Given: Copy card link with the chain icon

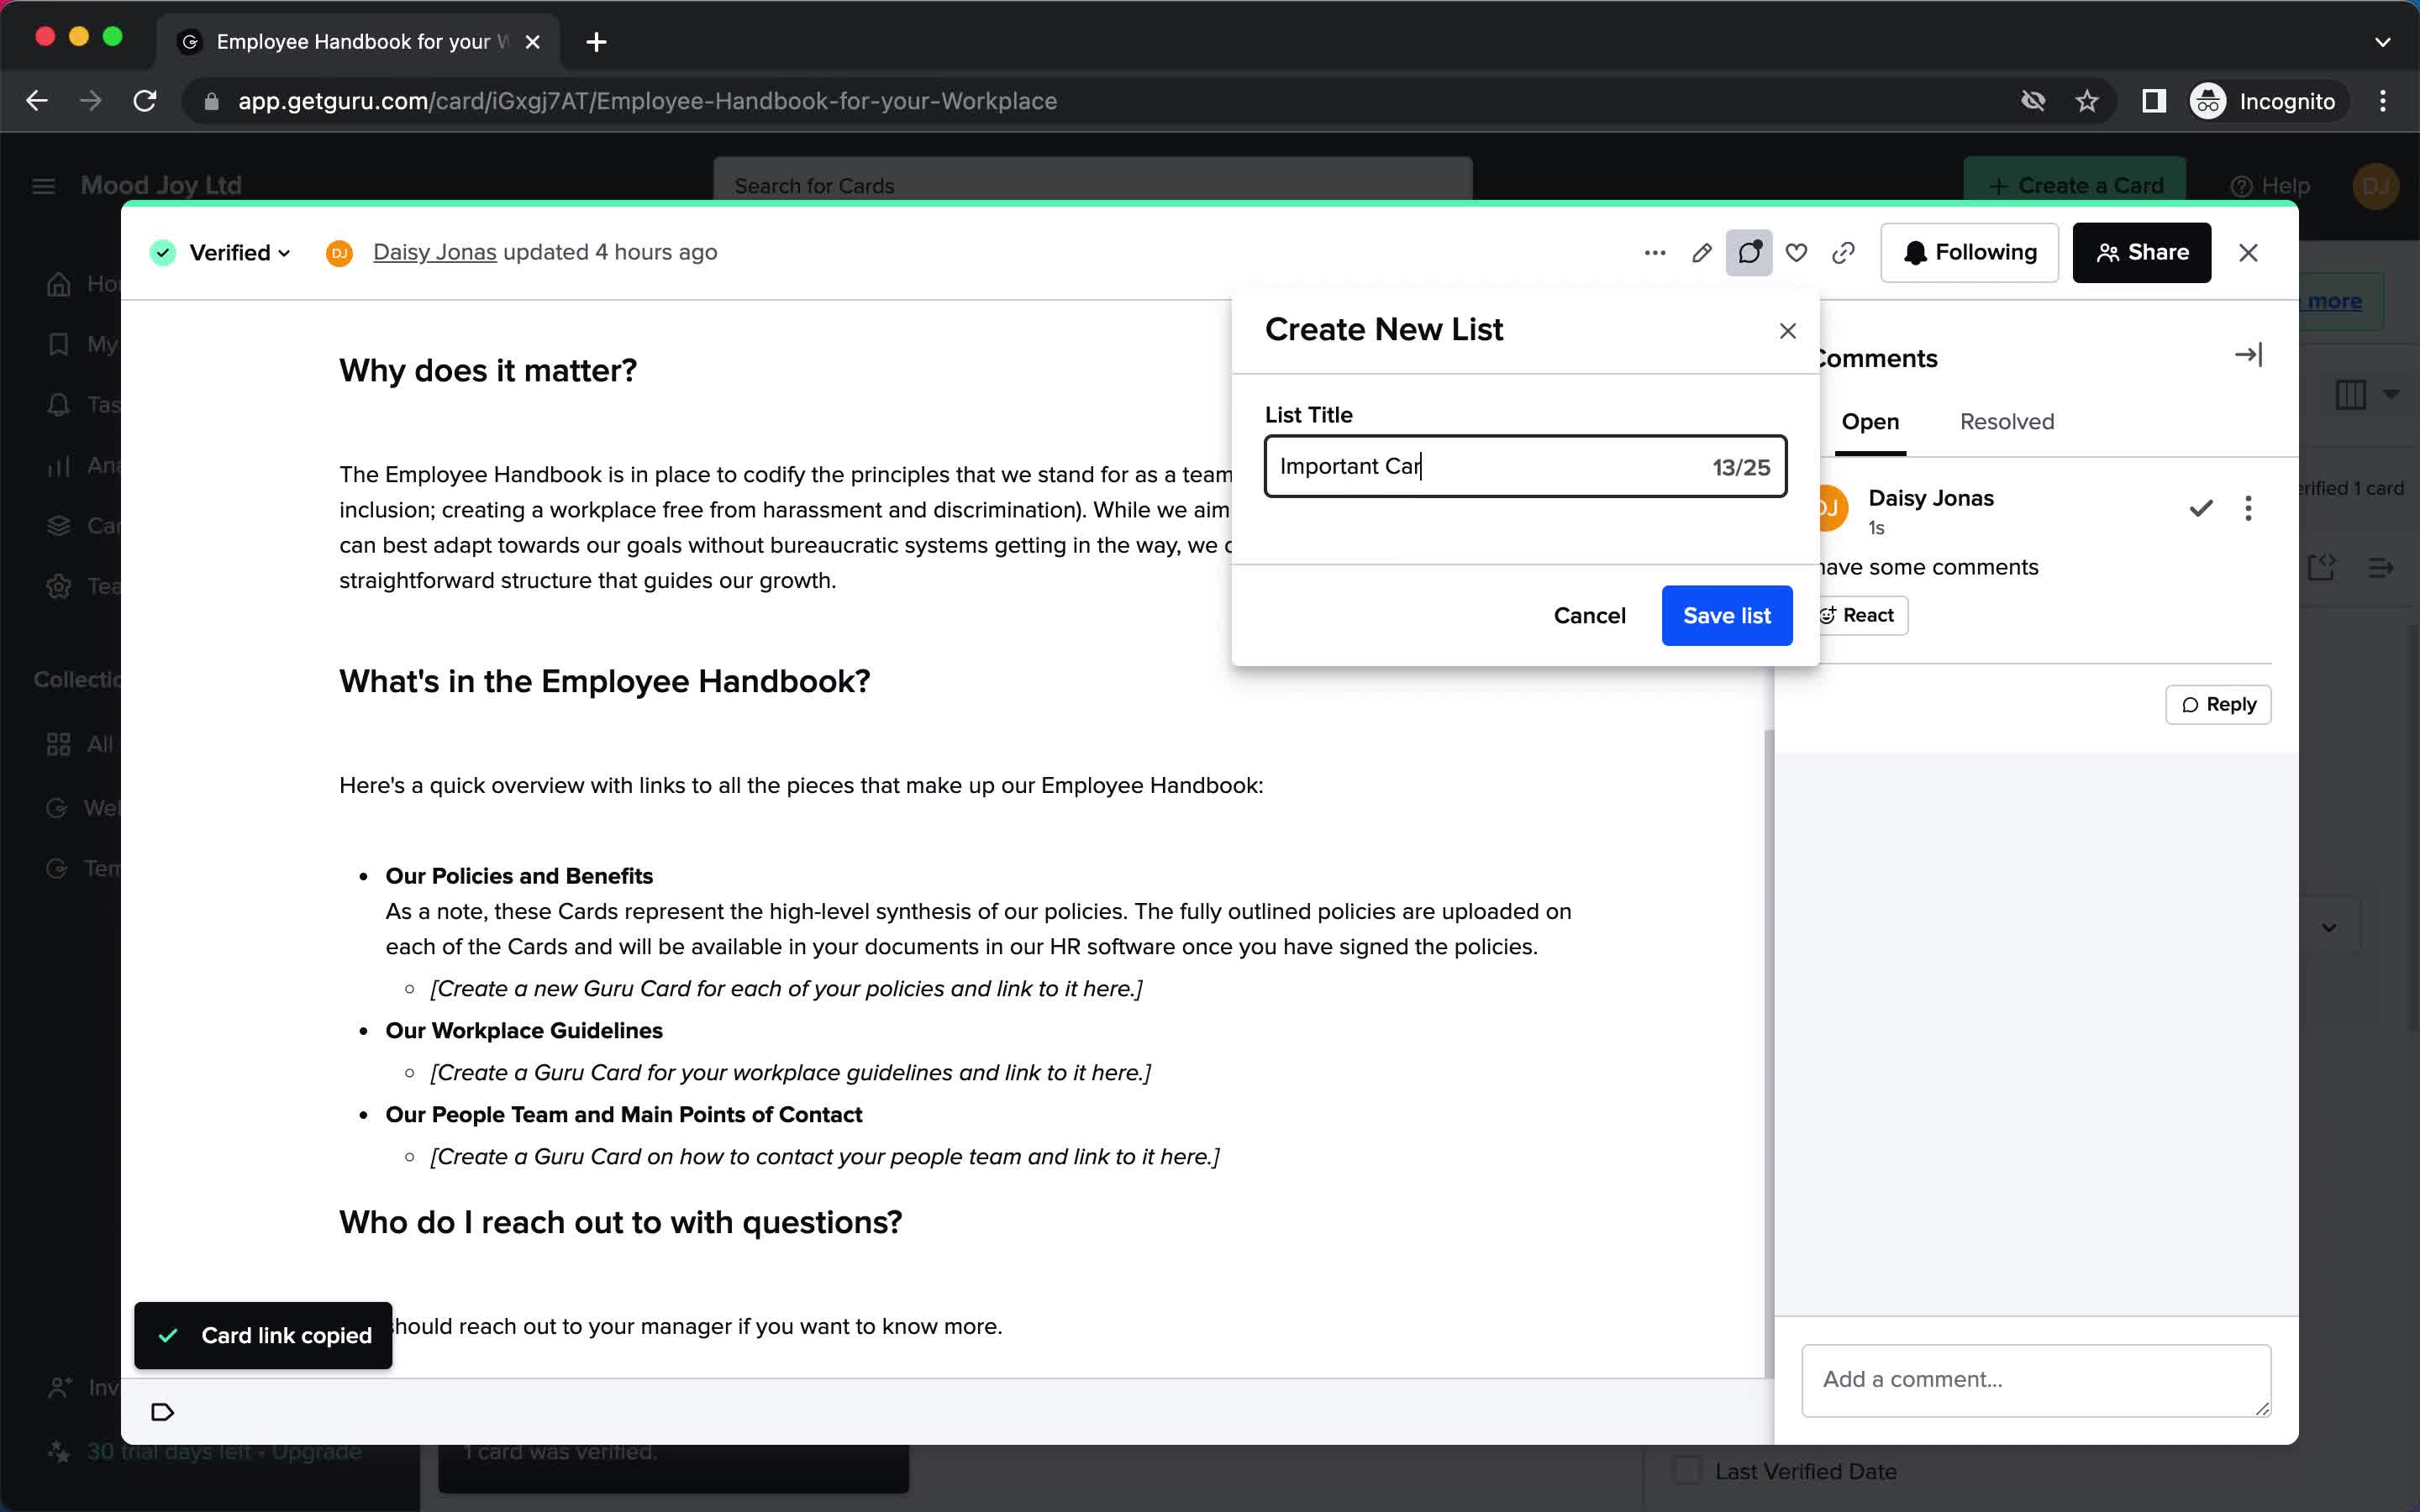Looking at the screenshot, I should 1843,253.
